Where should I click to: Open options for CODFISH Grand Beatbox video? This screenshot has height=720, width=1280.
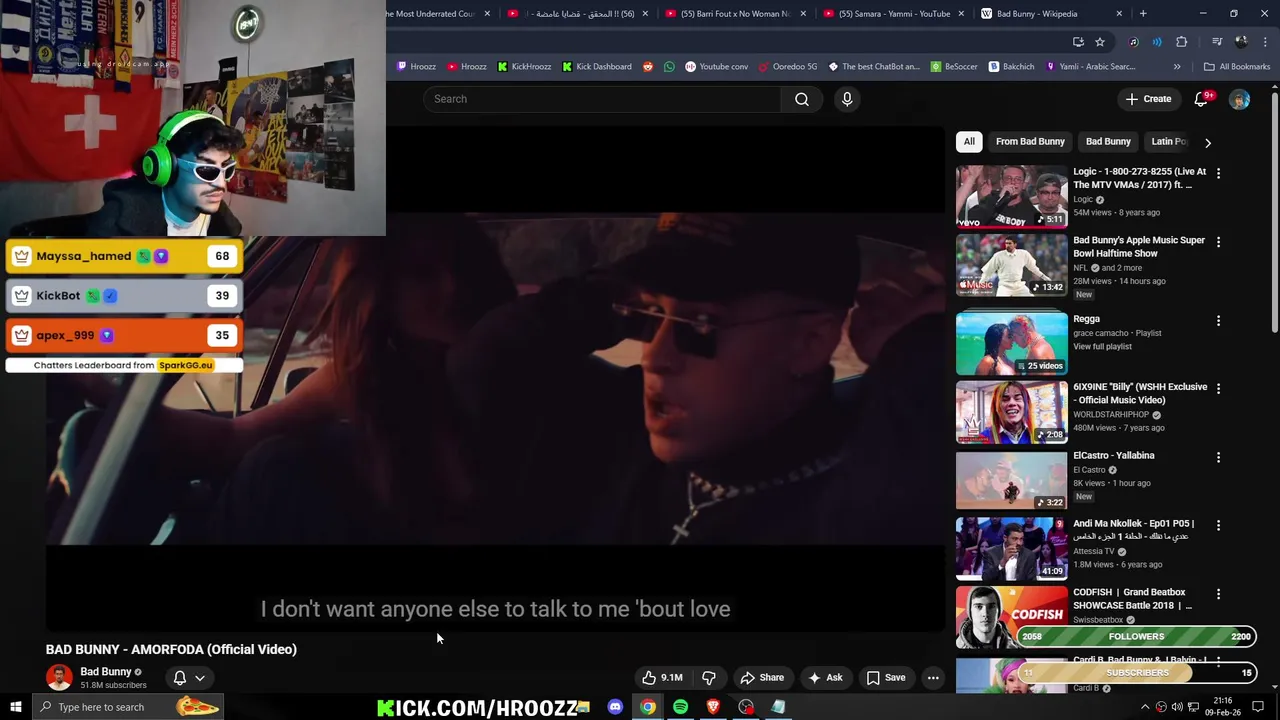(x=1218, y=594)
